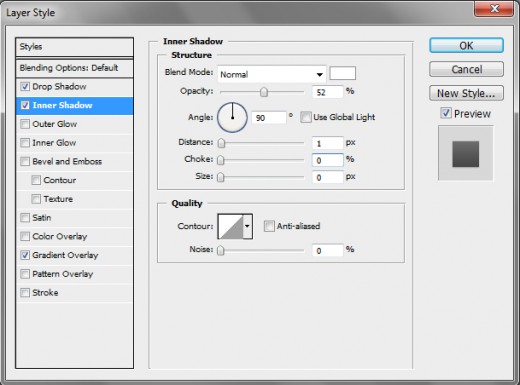Screen dimensions: 520x385
Task: Select the Outer Glow style row
Action: pyautogui.click(x=74, y=124)
